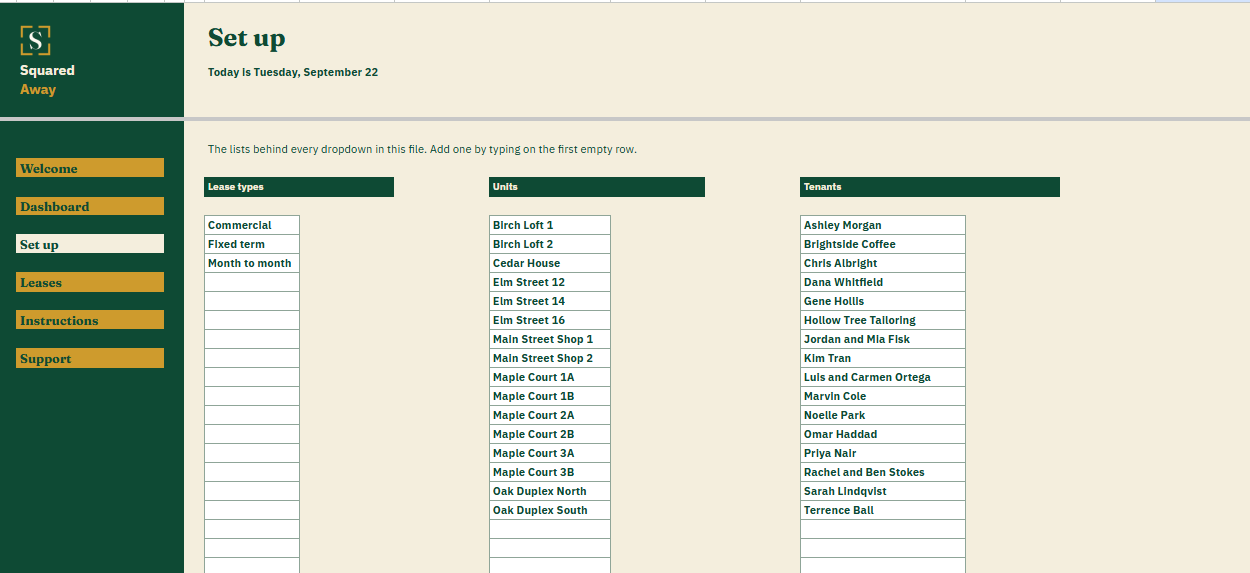
Task: Select tenant Chris Albright
Action: tap(883, 263)
